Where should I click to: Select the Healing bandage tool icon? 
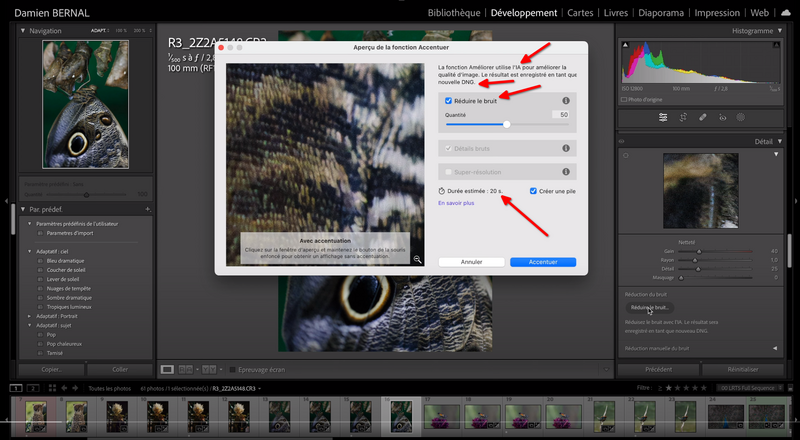tap(703, 117)
